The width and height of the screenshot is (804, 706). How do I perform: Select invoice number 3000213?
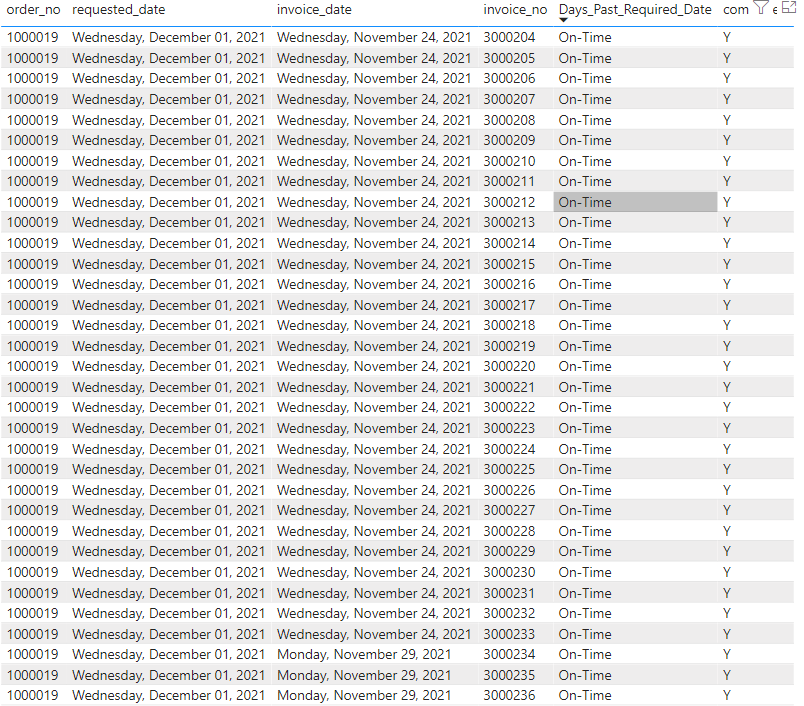click(509, 223)
